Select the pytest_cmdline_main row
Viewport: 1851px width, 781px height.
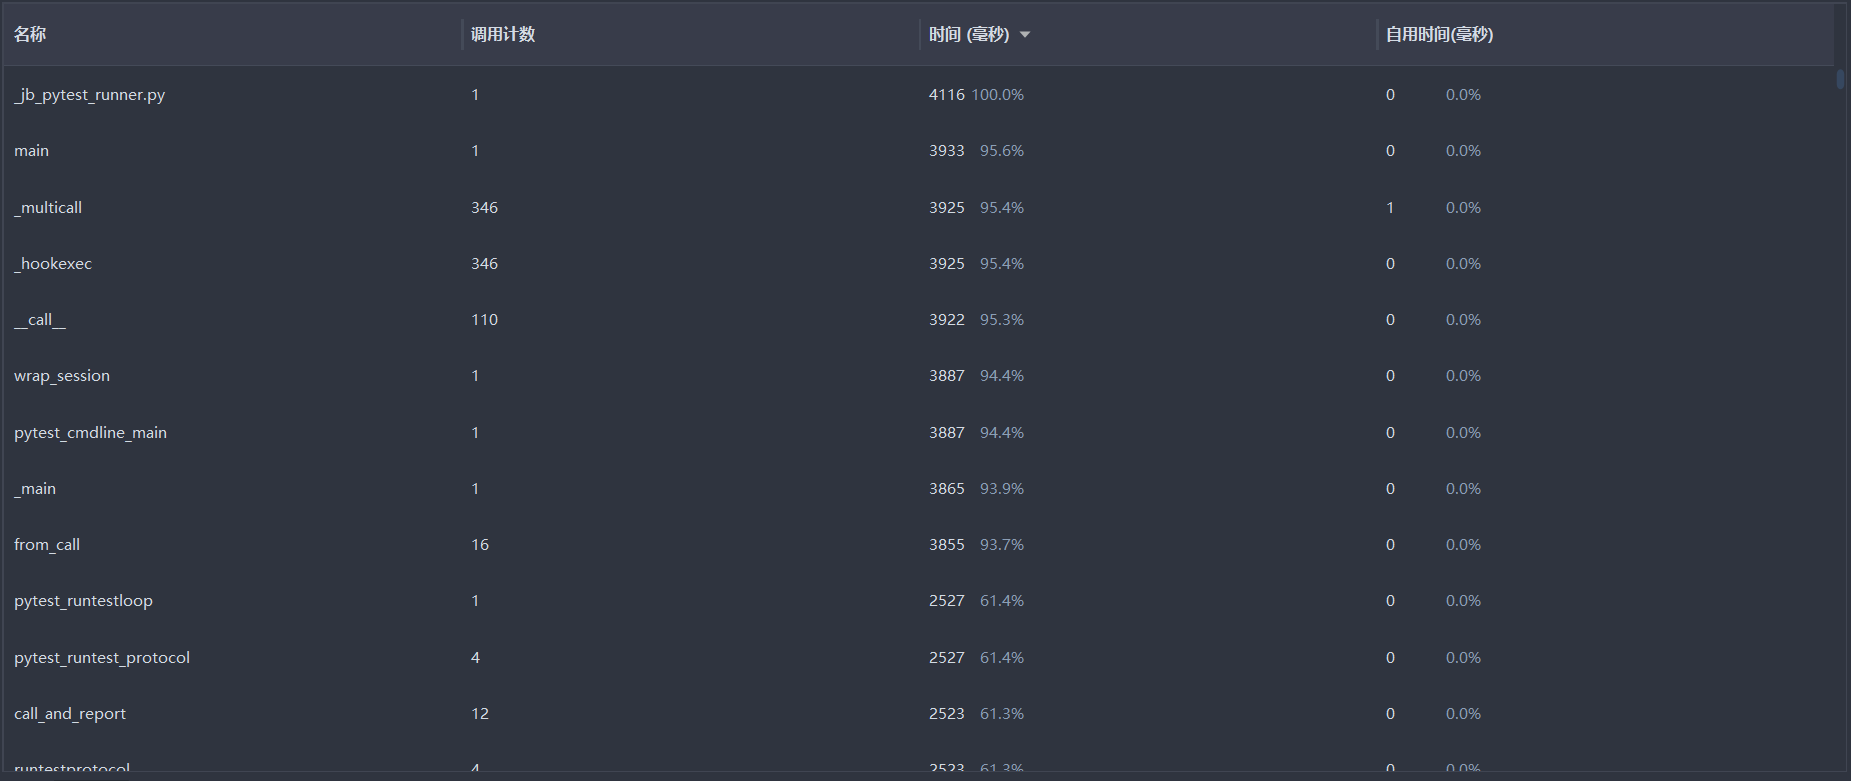pyautogui.click(x=90, y=433)
